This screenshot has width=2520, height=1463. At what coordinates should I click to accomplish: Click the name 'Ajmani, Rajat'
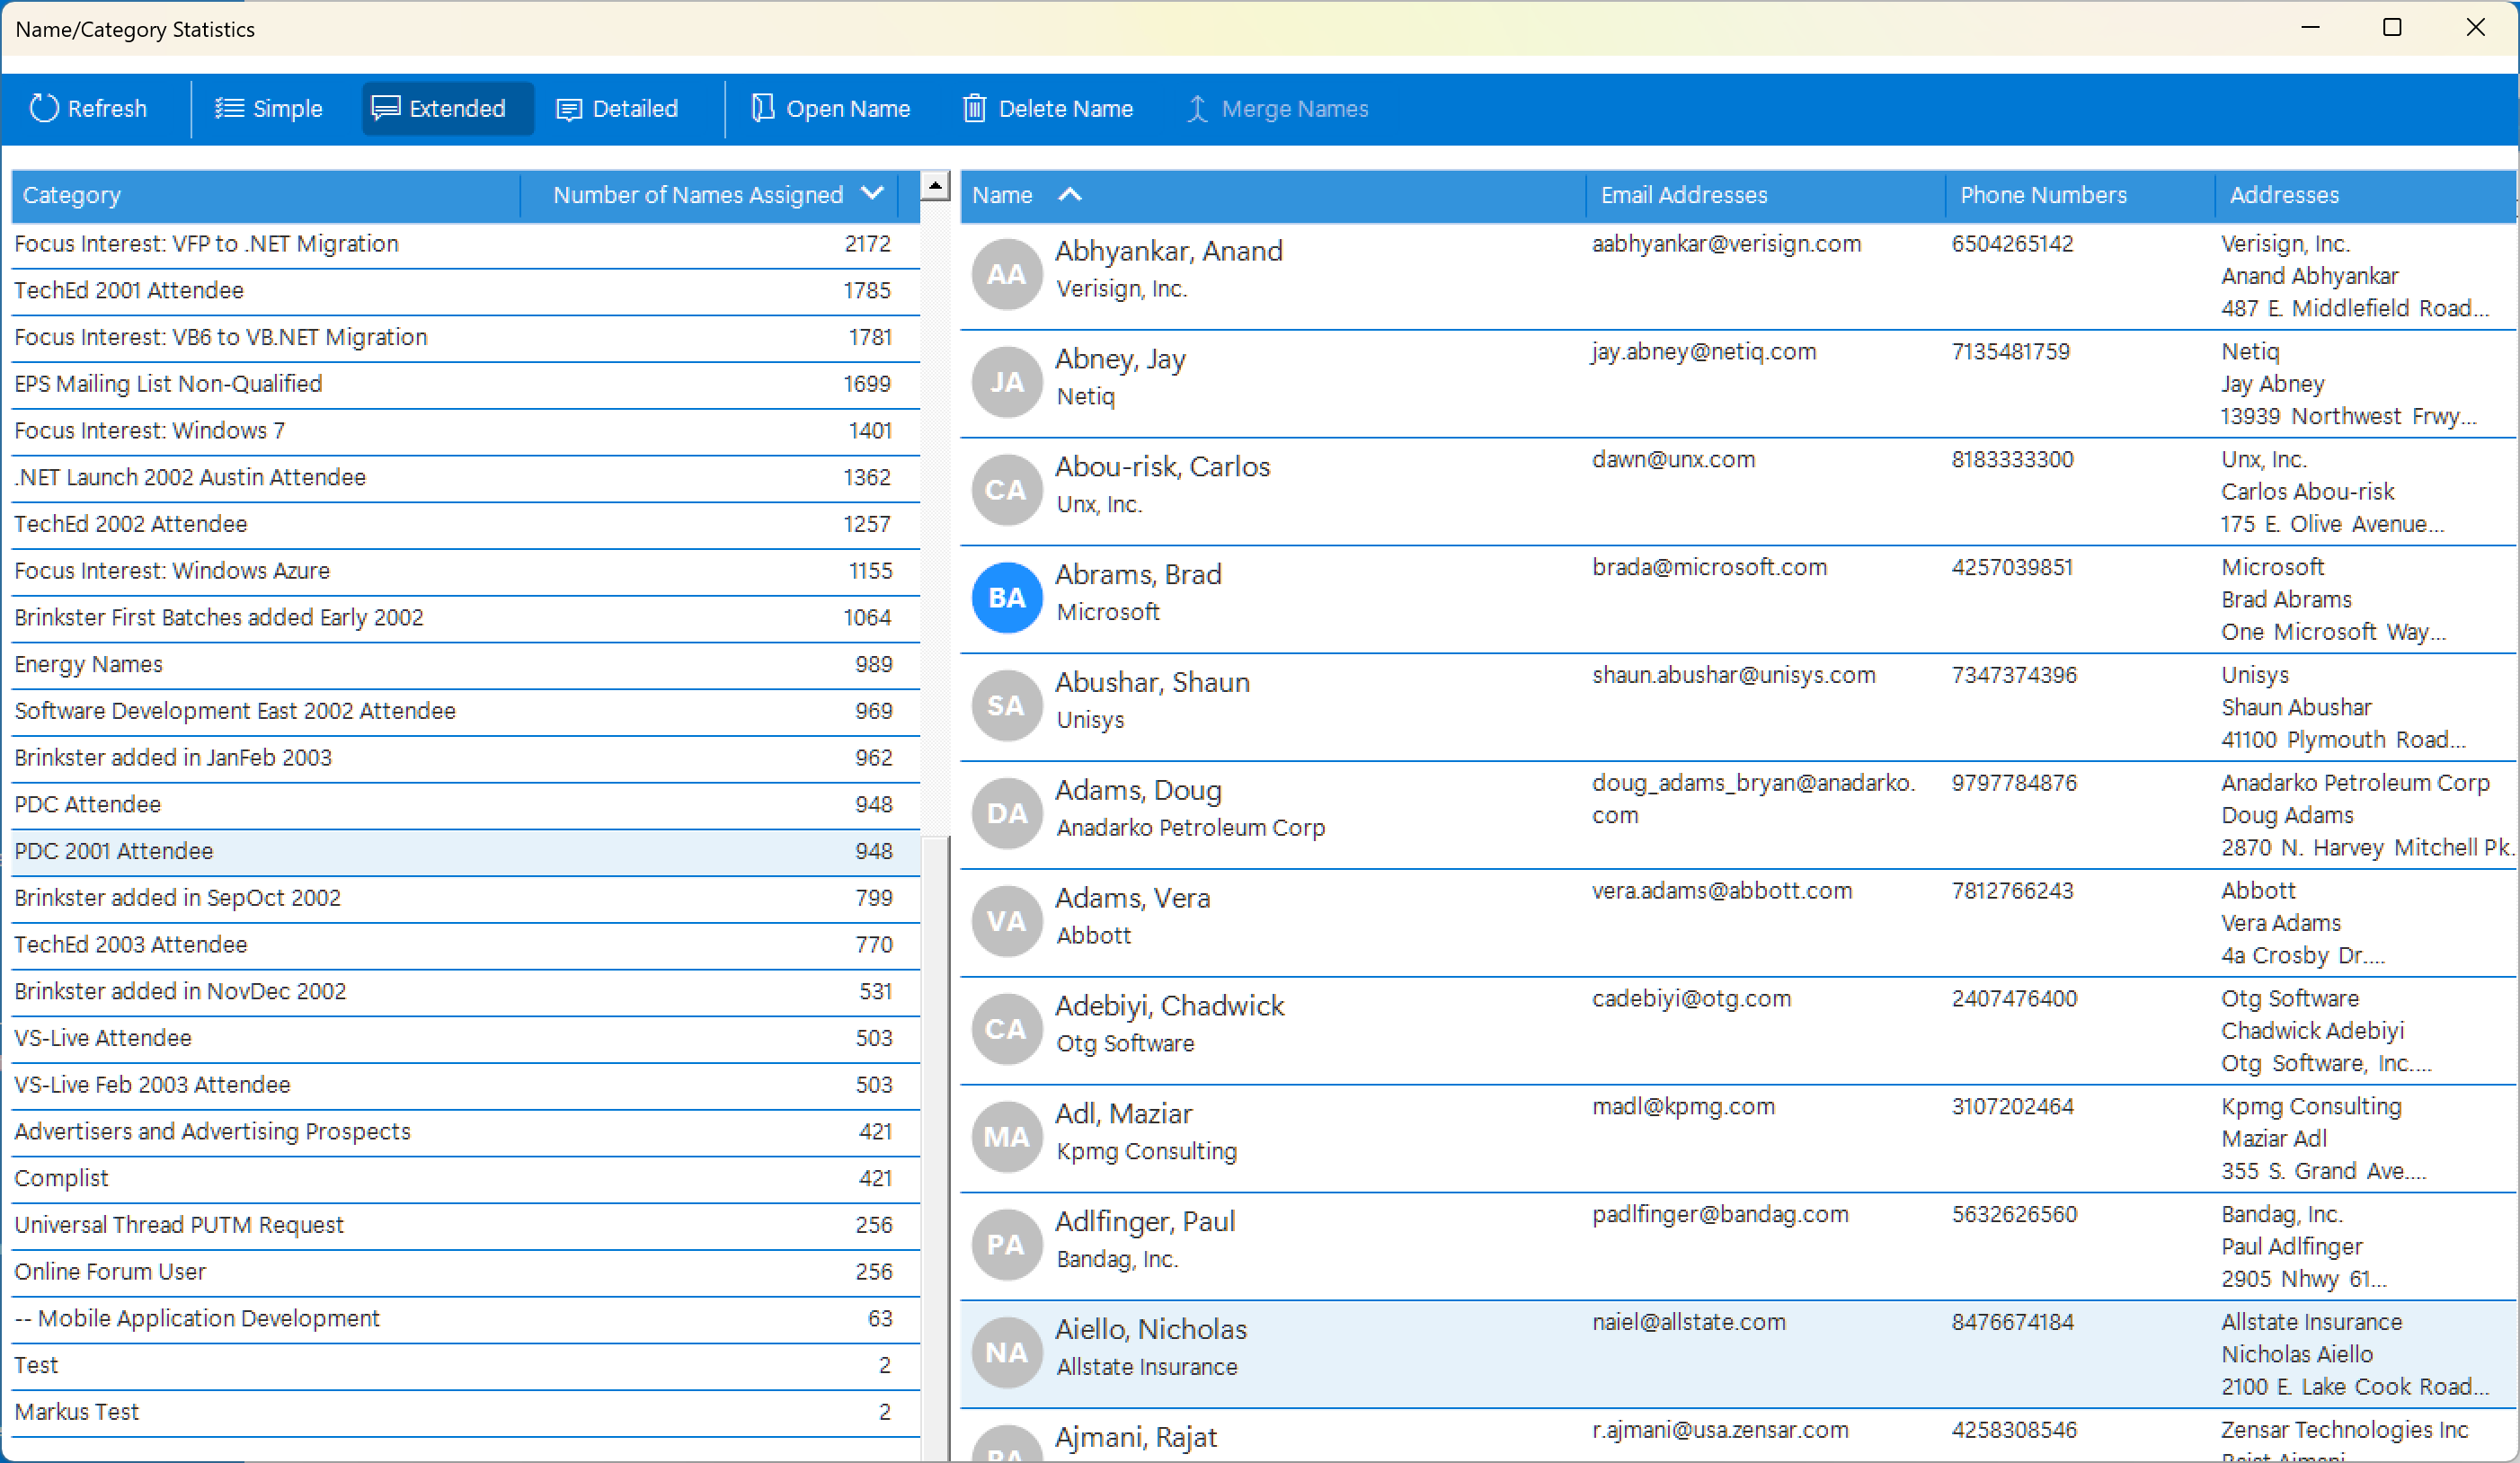tap(1136, 1438)
